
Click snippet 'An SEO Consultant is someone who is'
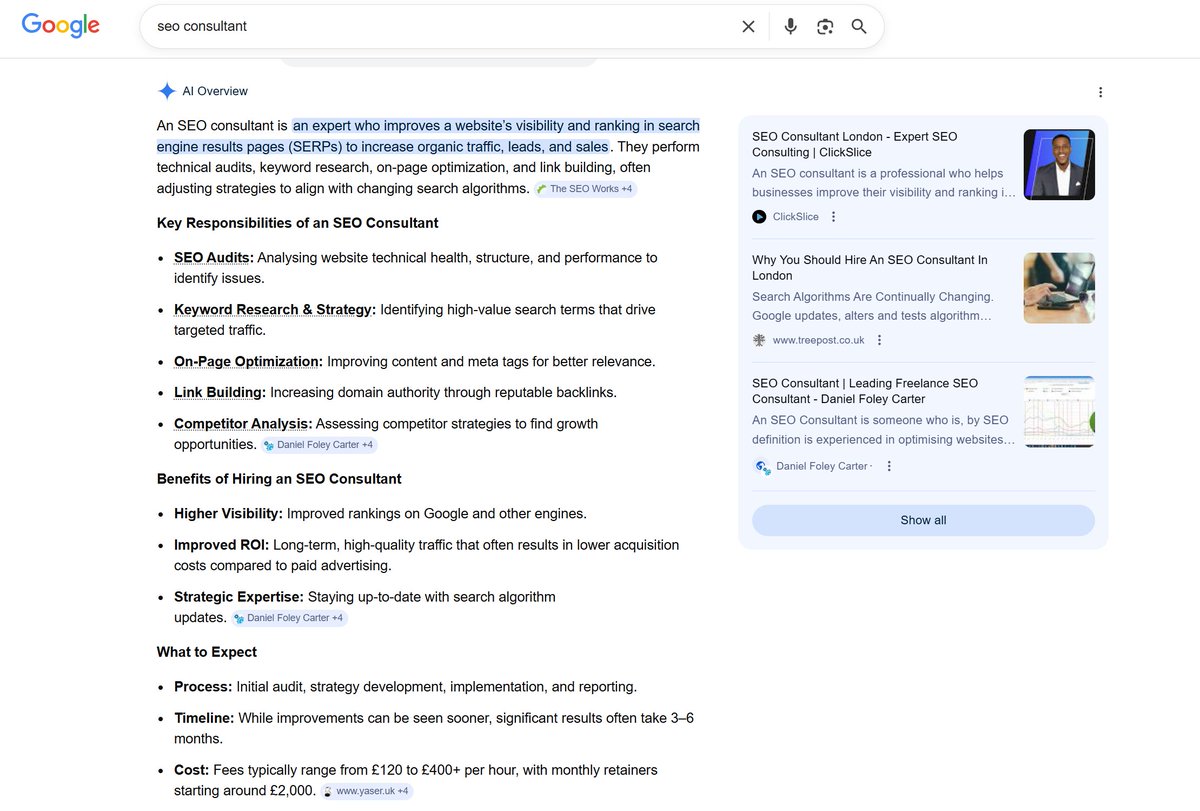click(884, 430)
